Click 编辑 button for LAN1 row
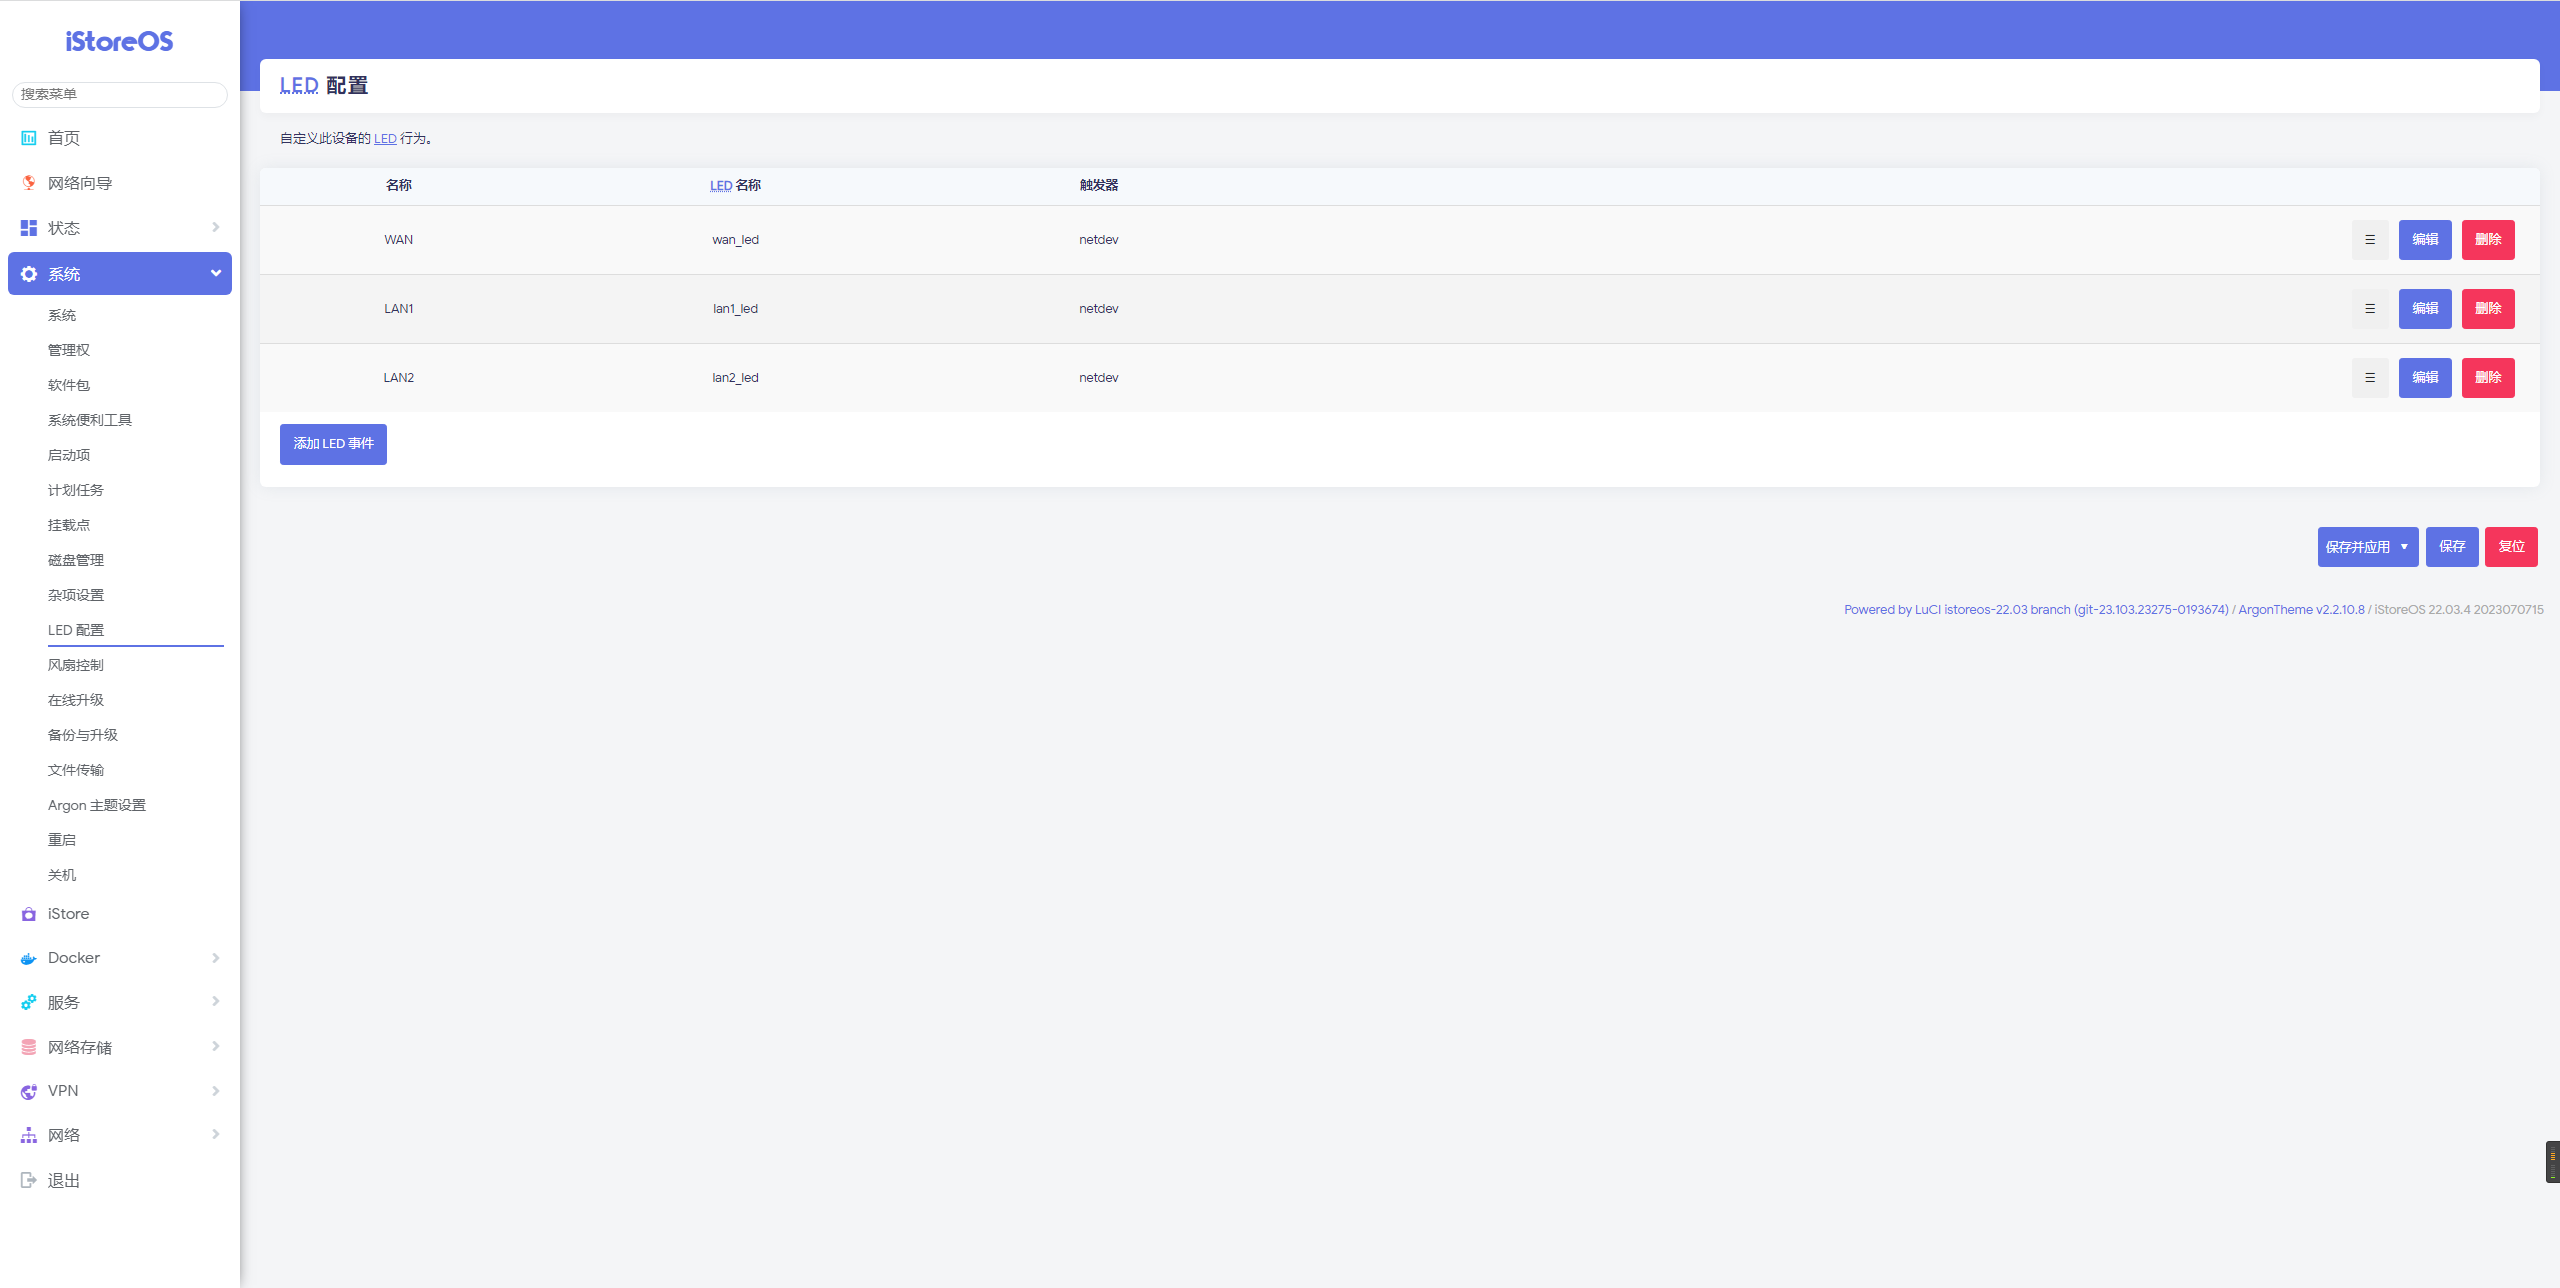The image size is (2560, 1288). tap(2424, 309)
